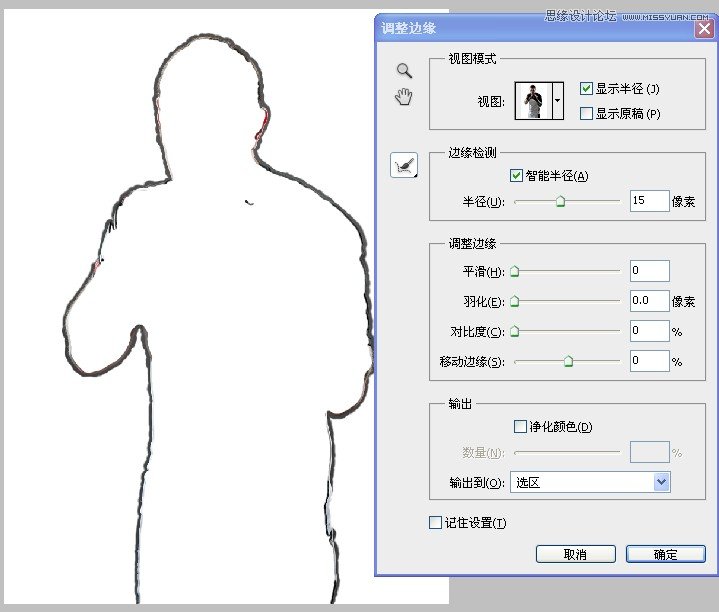Click the 移动边缘(S) slider handle

(568, 361)
